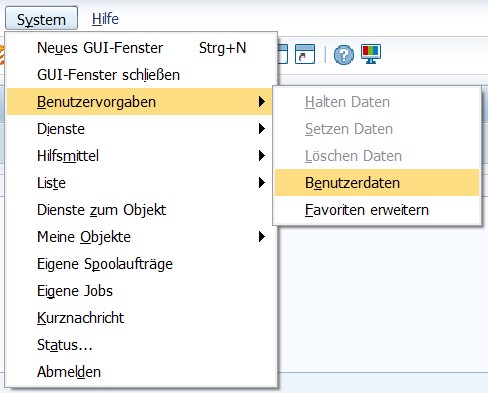Image resolution: width=488 pixels, height=393 pixels.
Task: Click the create shortcut window icon
Action: (x=305, y=54)
